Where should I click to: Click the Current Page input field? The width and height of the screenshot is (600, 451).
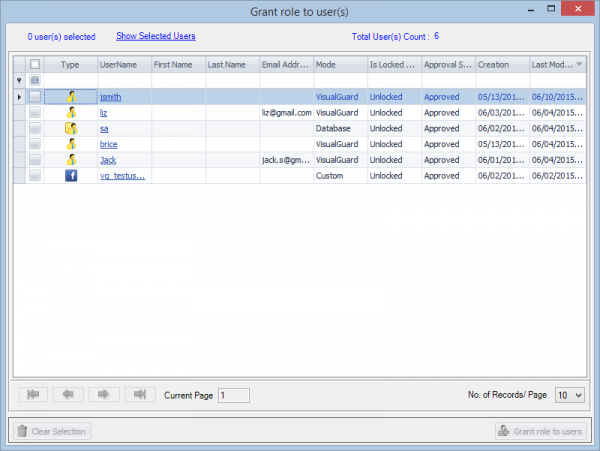click(234, 395)
